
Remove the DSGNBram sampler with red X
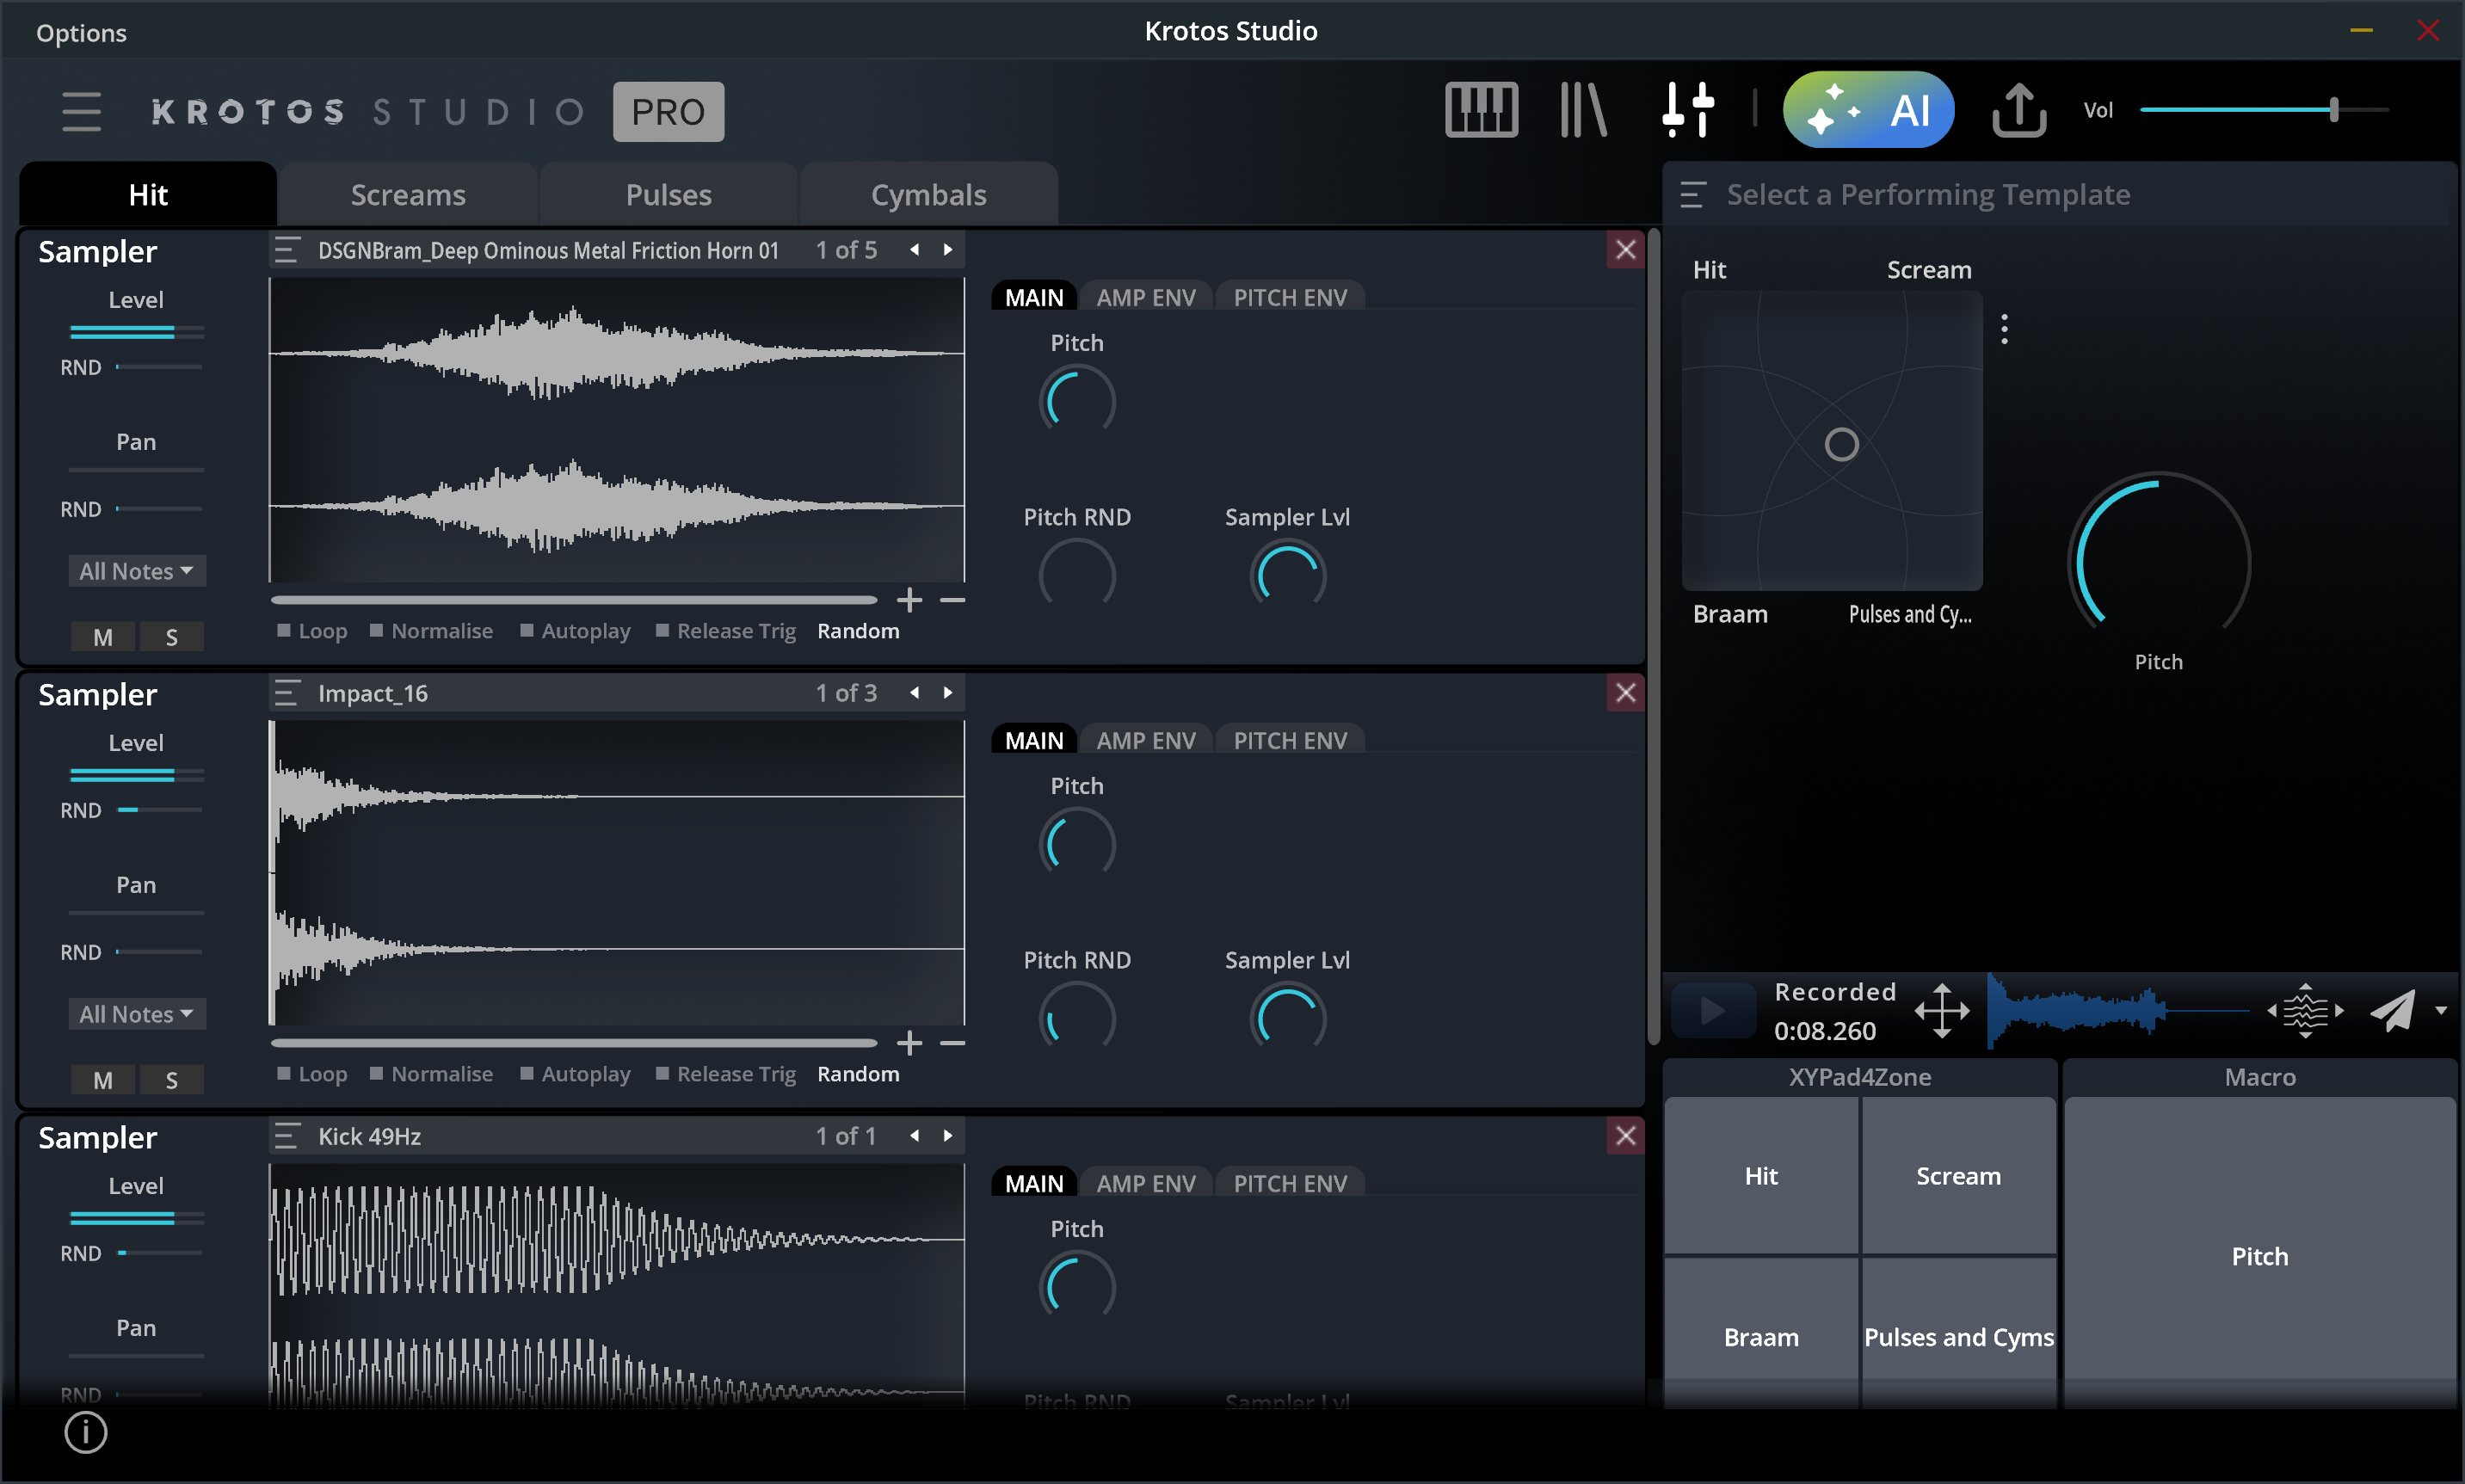click(x=1626, y=250)
